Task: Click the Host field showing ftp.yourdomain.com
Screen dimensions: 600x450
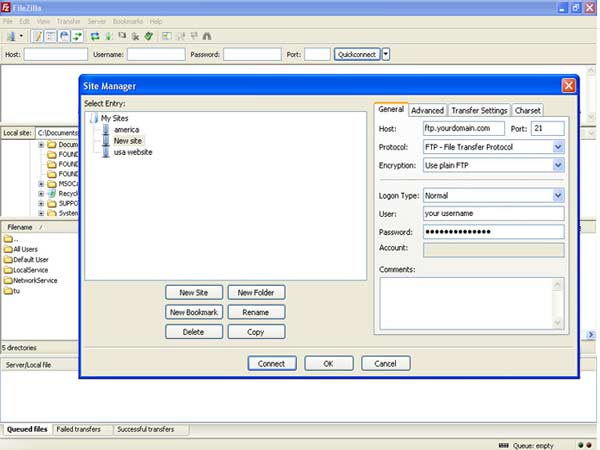Action: click(x=463, y=129)
